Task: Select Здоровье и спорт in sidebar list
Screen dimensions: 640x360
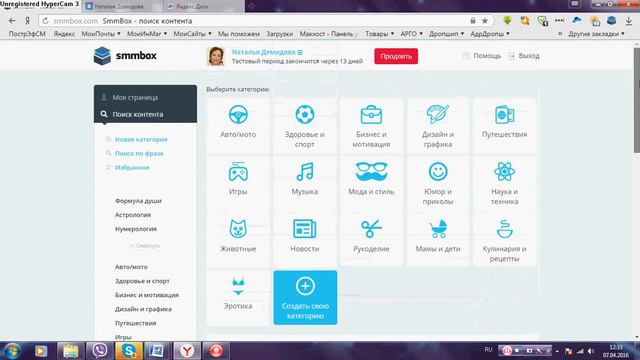Action: (x=142, y=281)
